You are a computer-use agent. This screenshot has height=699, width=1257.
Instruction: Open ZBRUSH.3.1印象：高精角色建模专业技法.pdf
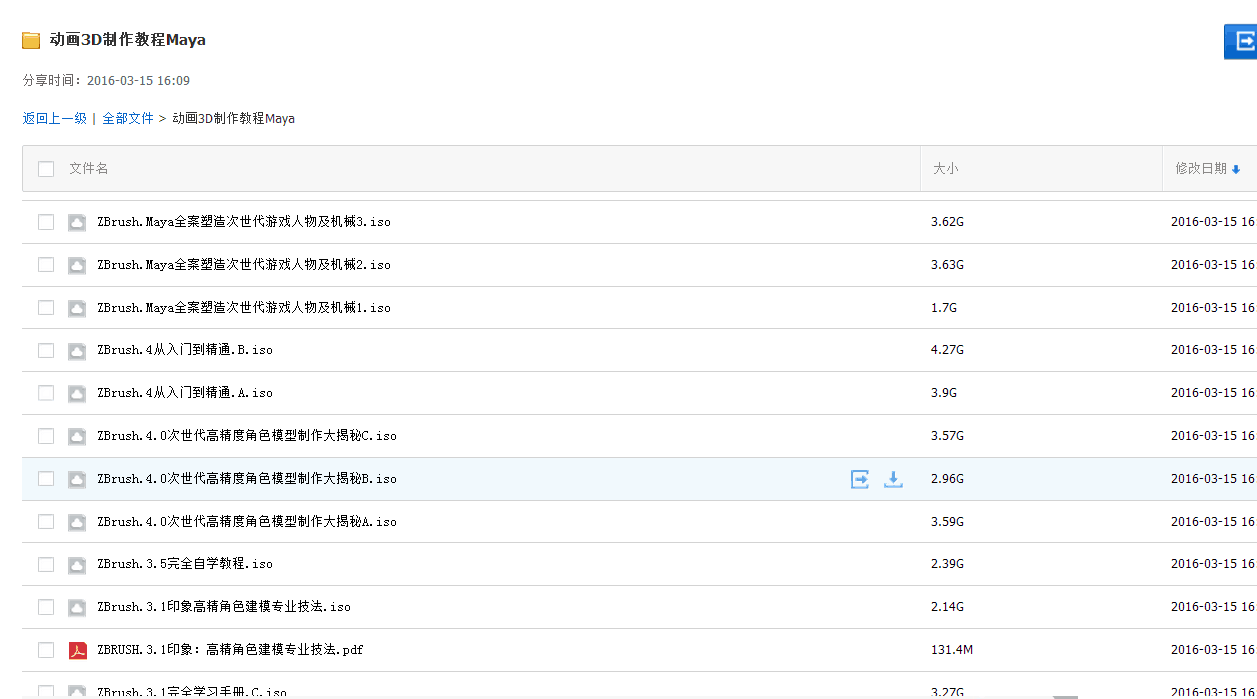click(230, 650)
